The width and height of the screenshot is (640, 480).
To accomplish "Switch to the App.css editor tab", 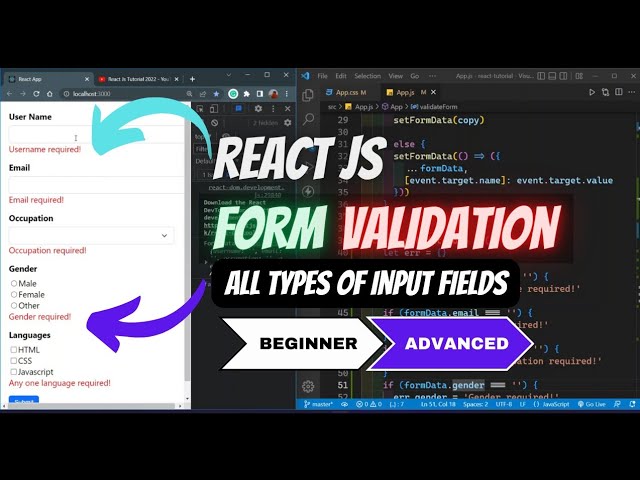I will (346, 93).
